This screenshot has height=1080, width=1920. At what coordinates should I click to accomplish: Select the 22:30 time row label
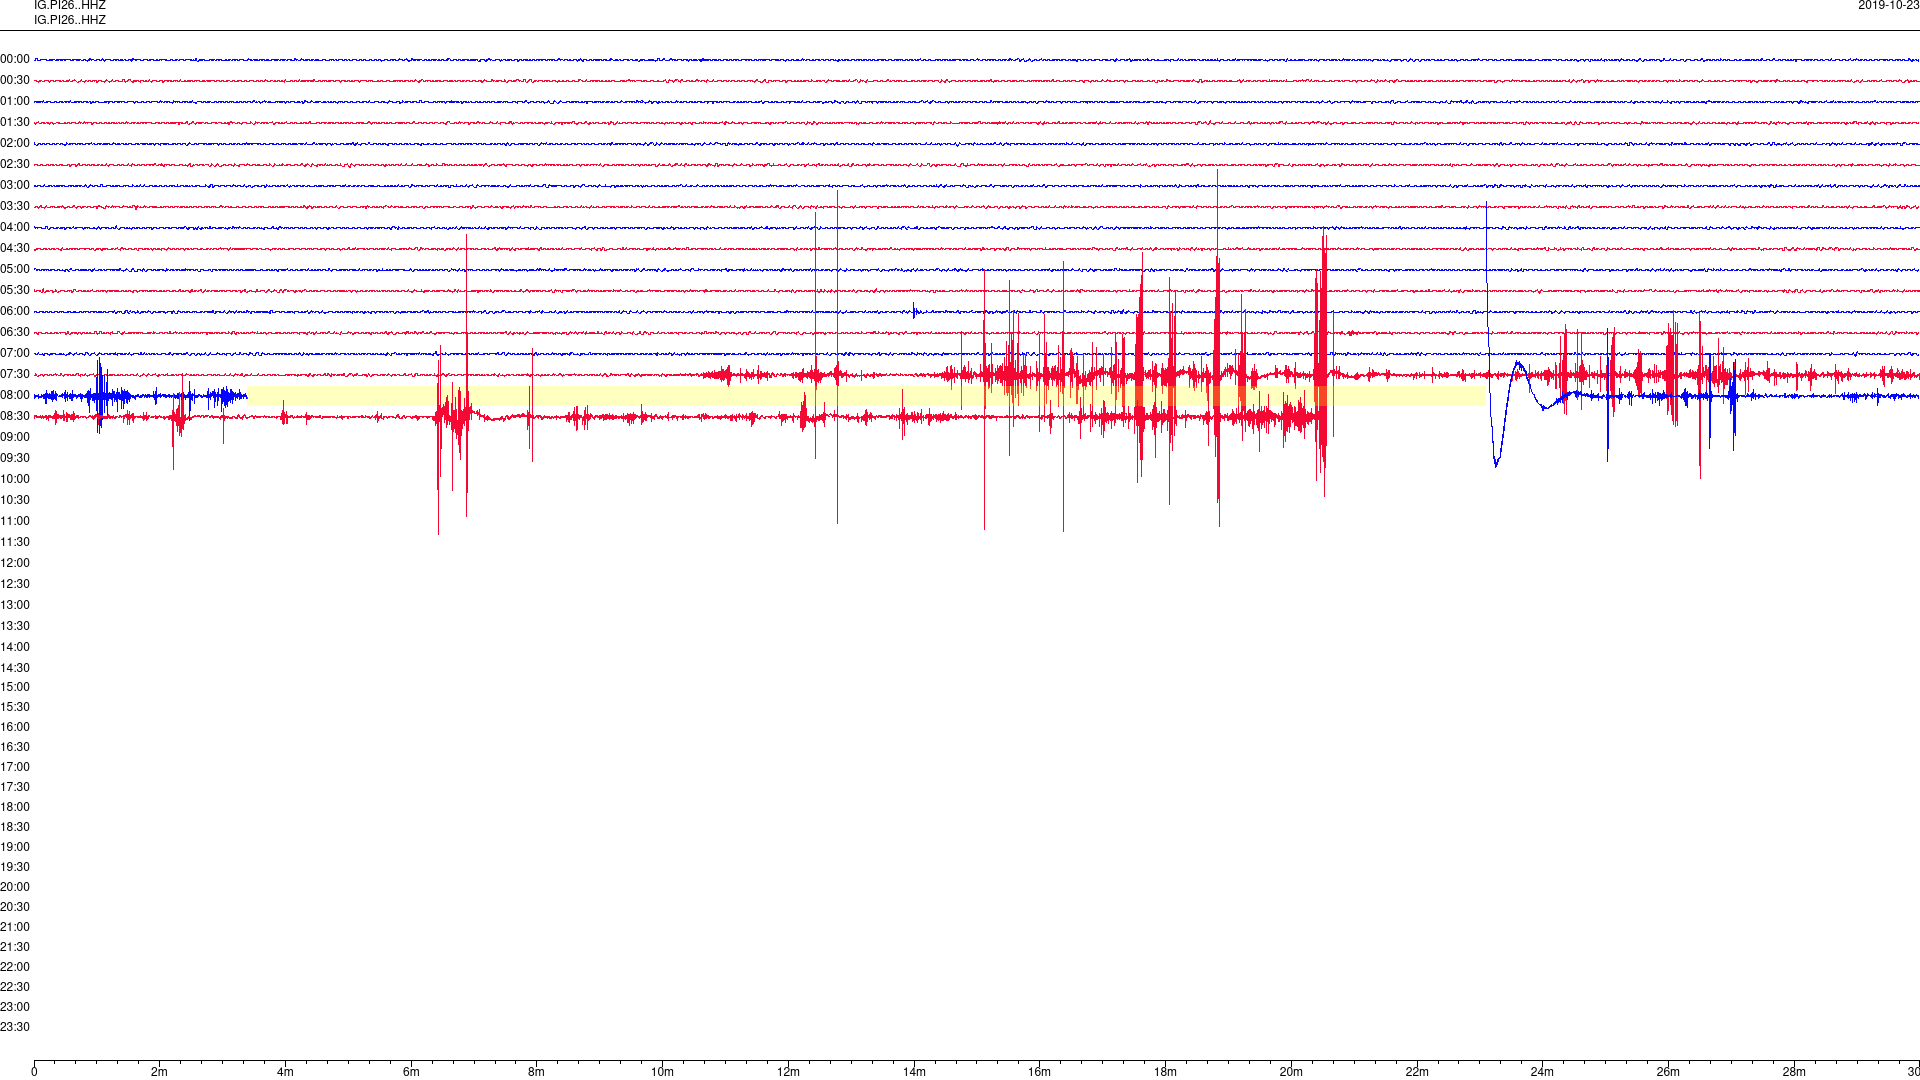tap(15, 987)
